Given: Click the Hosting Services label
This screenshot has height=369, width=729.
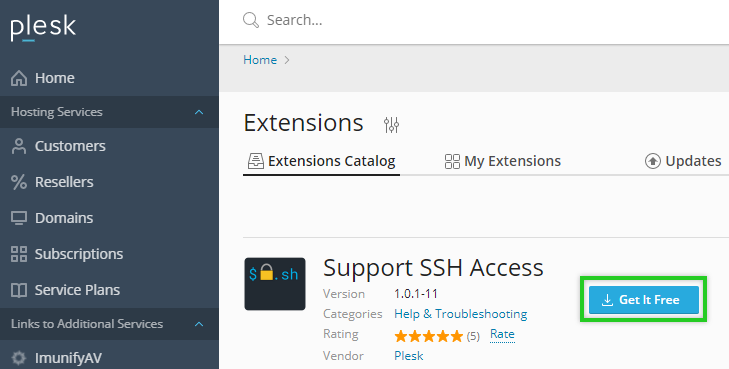Looking at the screenshot, I should click(x=57, y=112).
